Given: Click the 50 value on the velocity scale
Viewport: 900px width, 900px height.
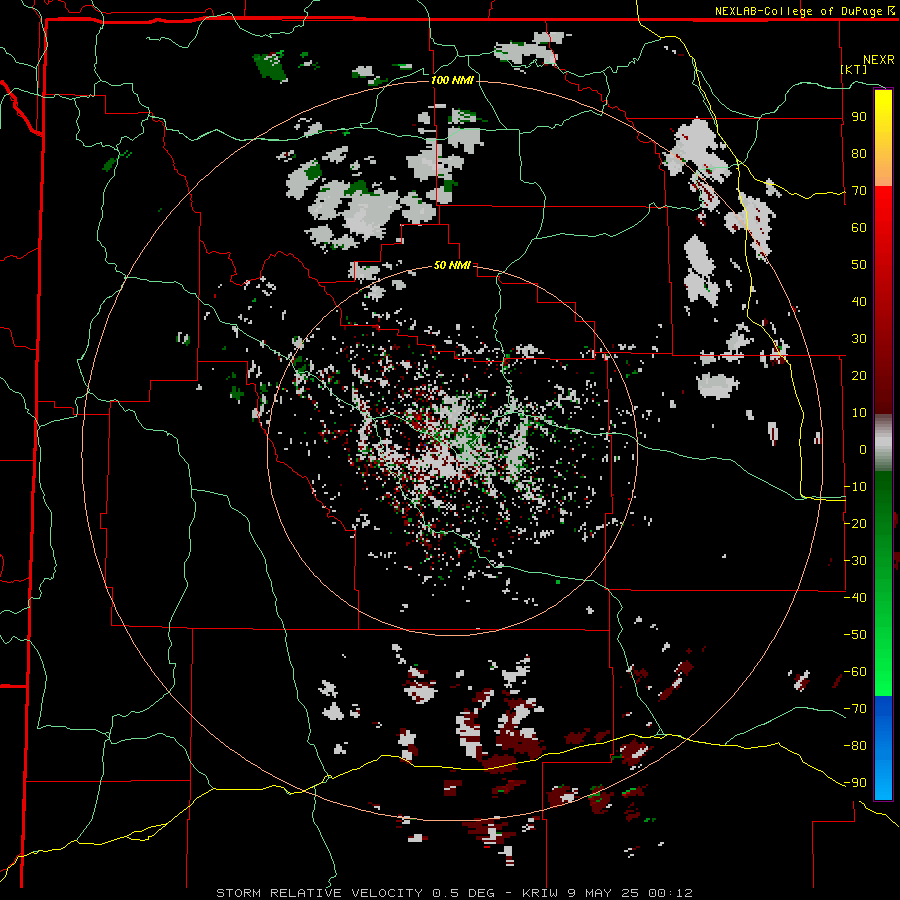Looking at the screenshot, I should click(x=859, y=265).
